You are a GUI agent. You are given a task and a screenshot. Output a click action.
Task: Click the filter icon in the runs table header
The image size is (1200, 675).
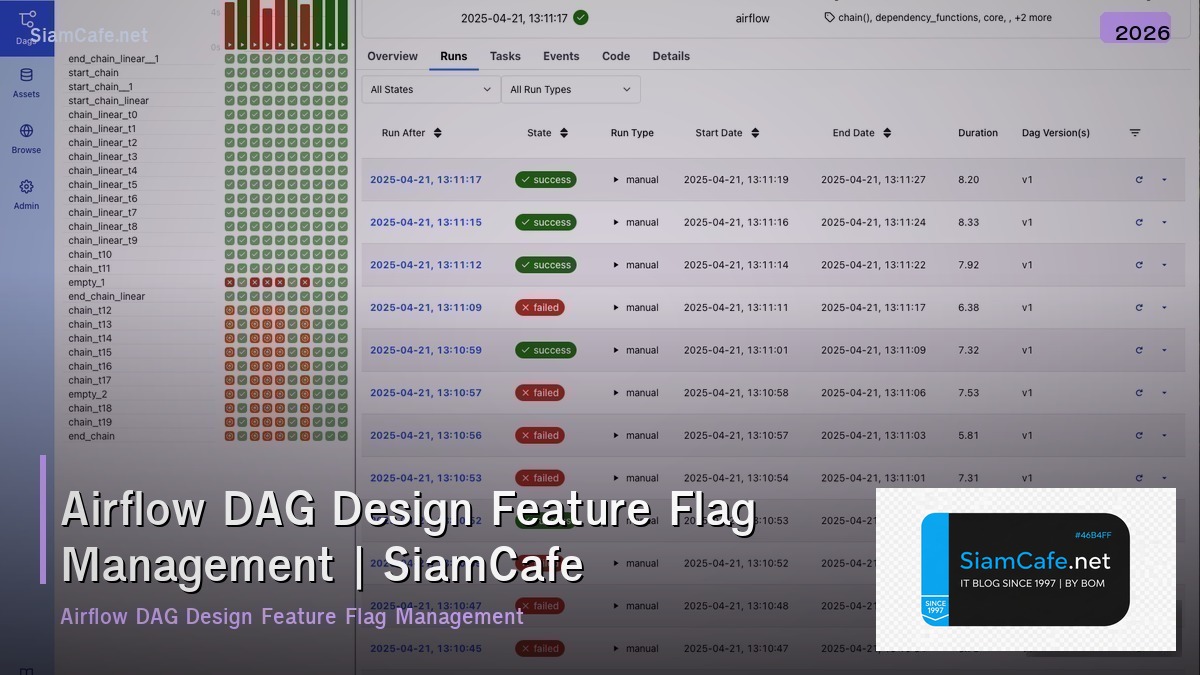1134,132
